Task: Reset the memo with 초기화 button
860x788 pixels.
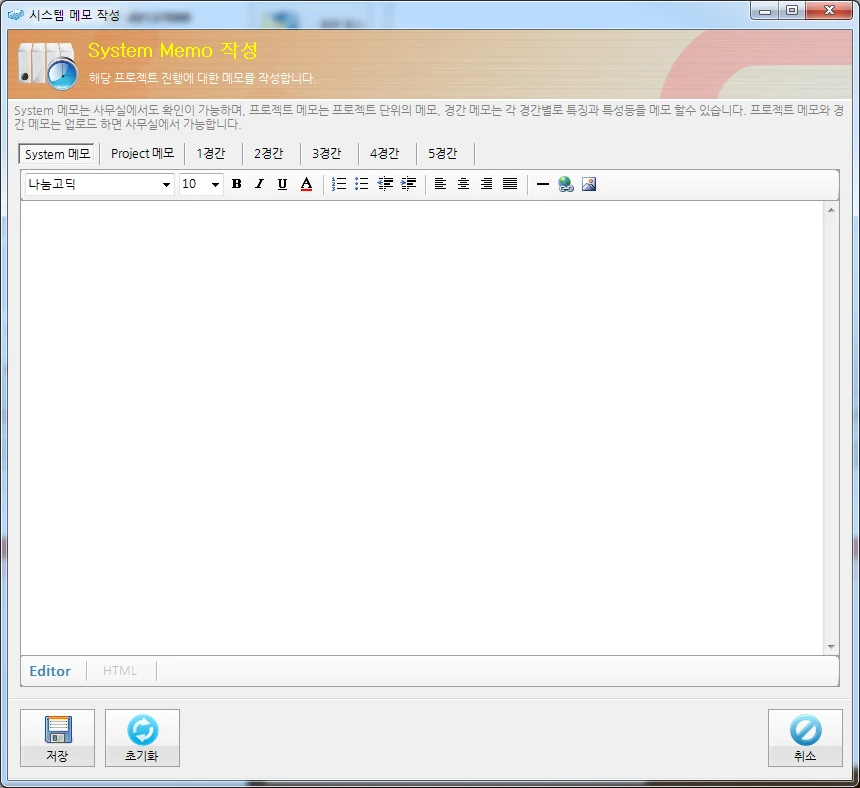Action: pyautogui.click(x=142, y=738)
